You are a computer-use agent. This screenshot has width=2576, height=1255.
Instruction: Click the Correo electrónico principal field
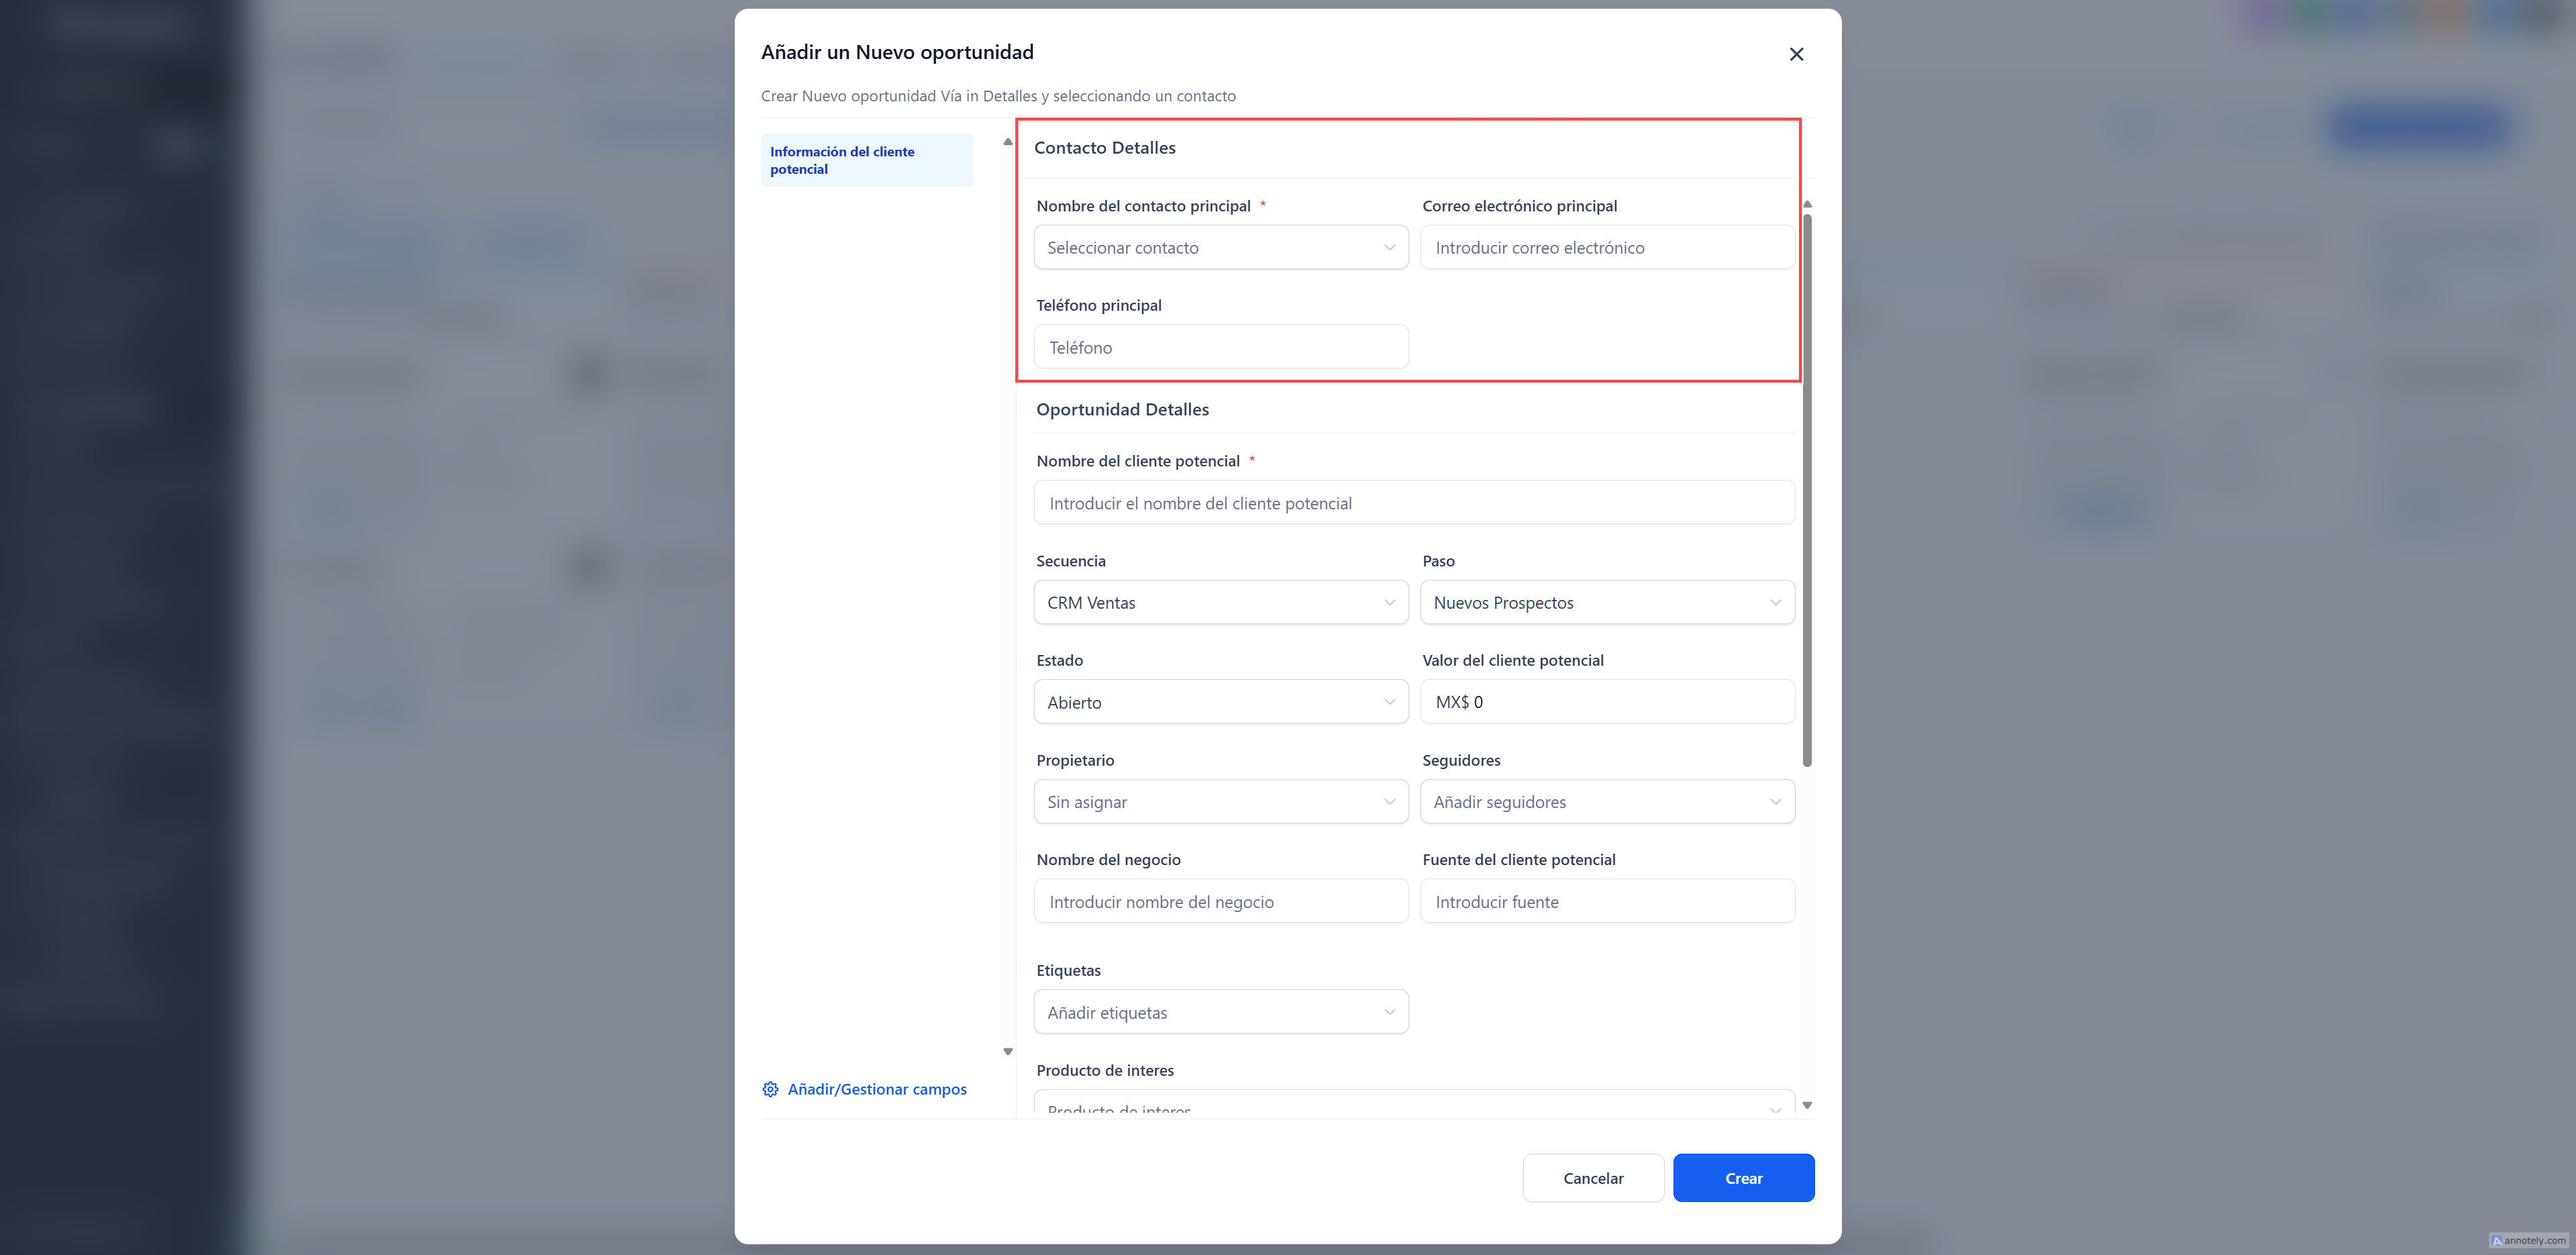click(1606, 247)
